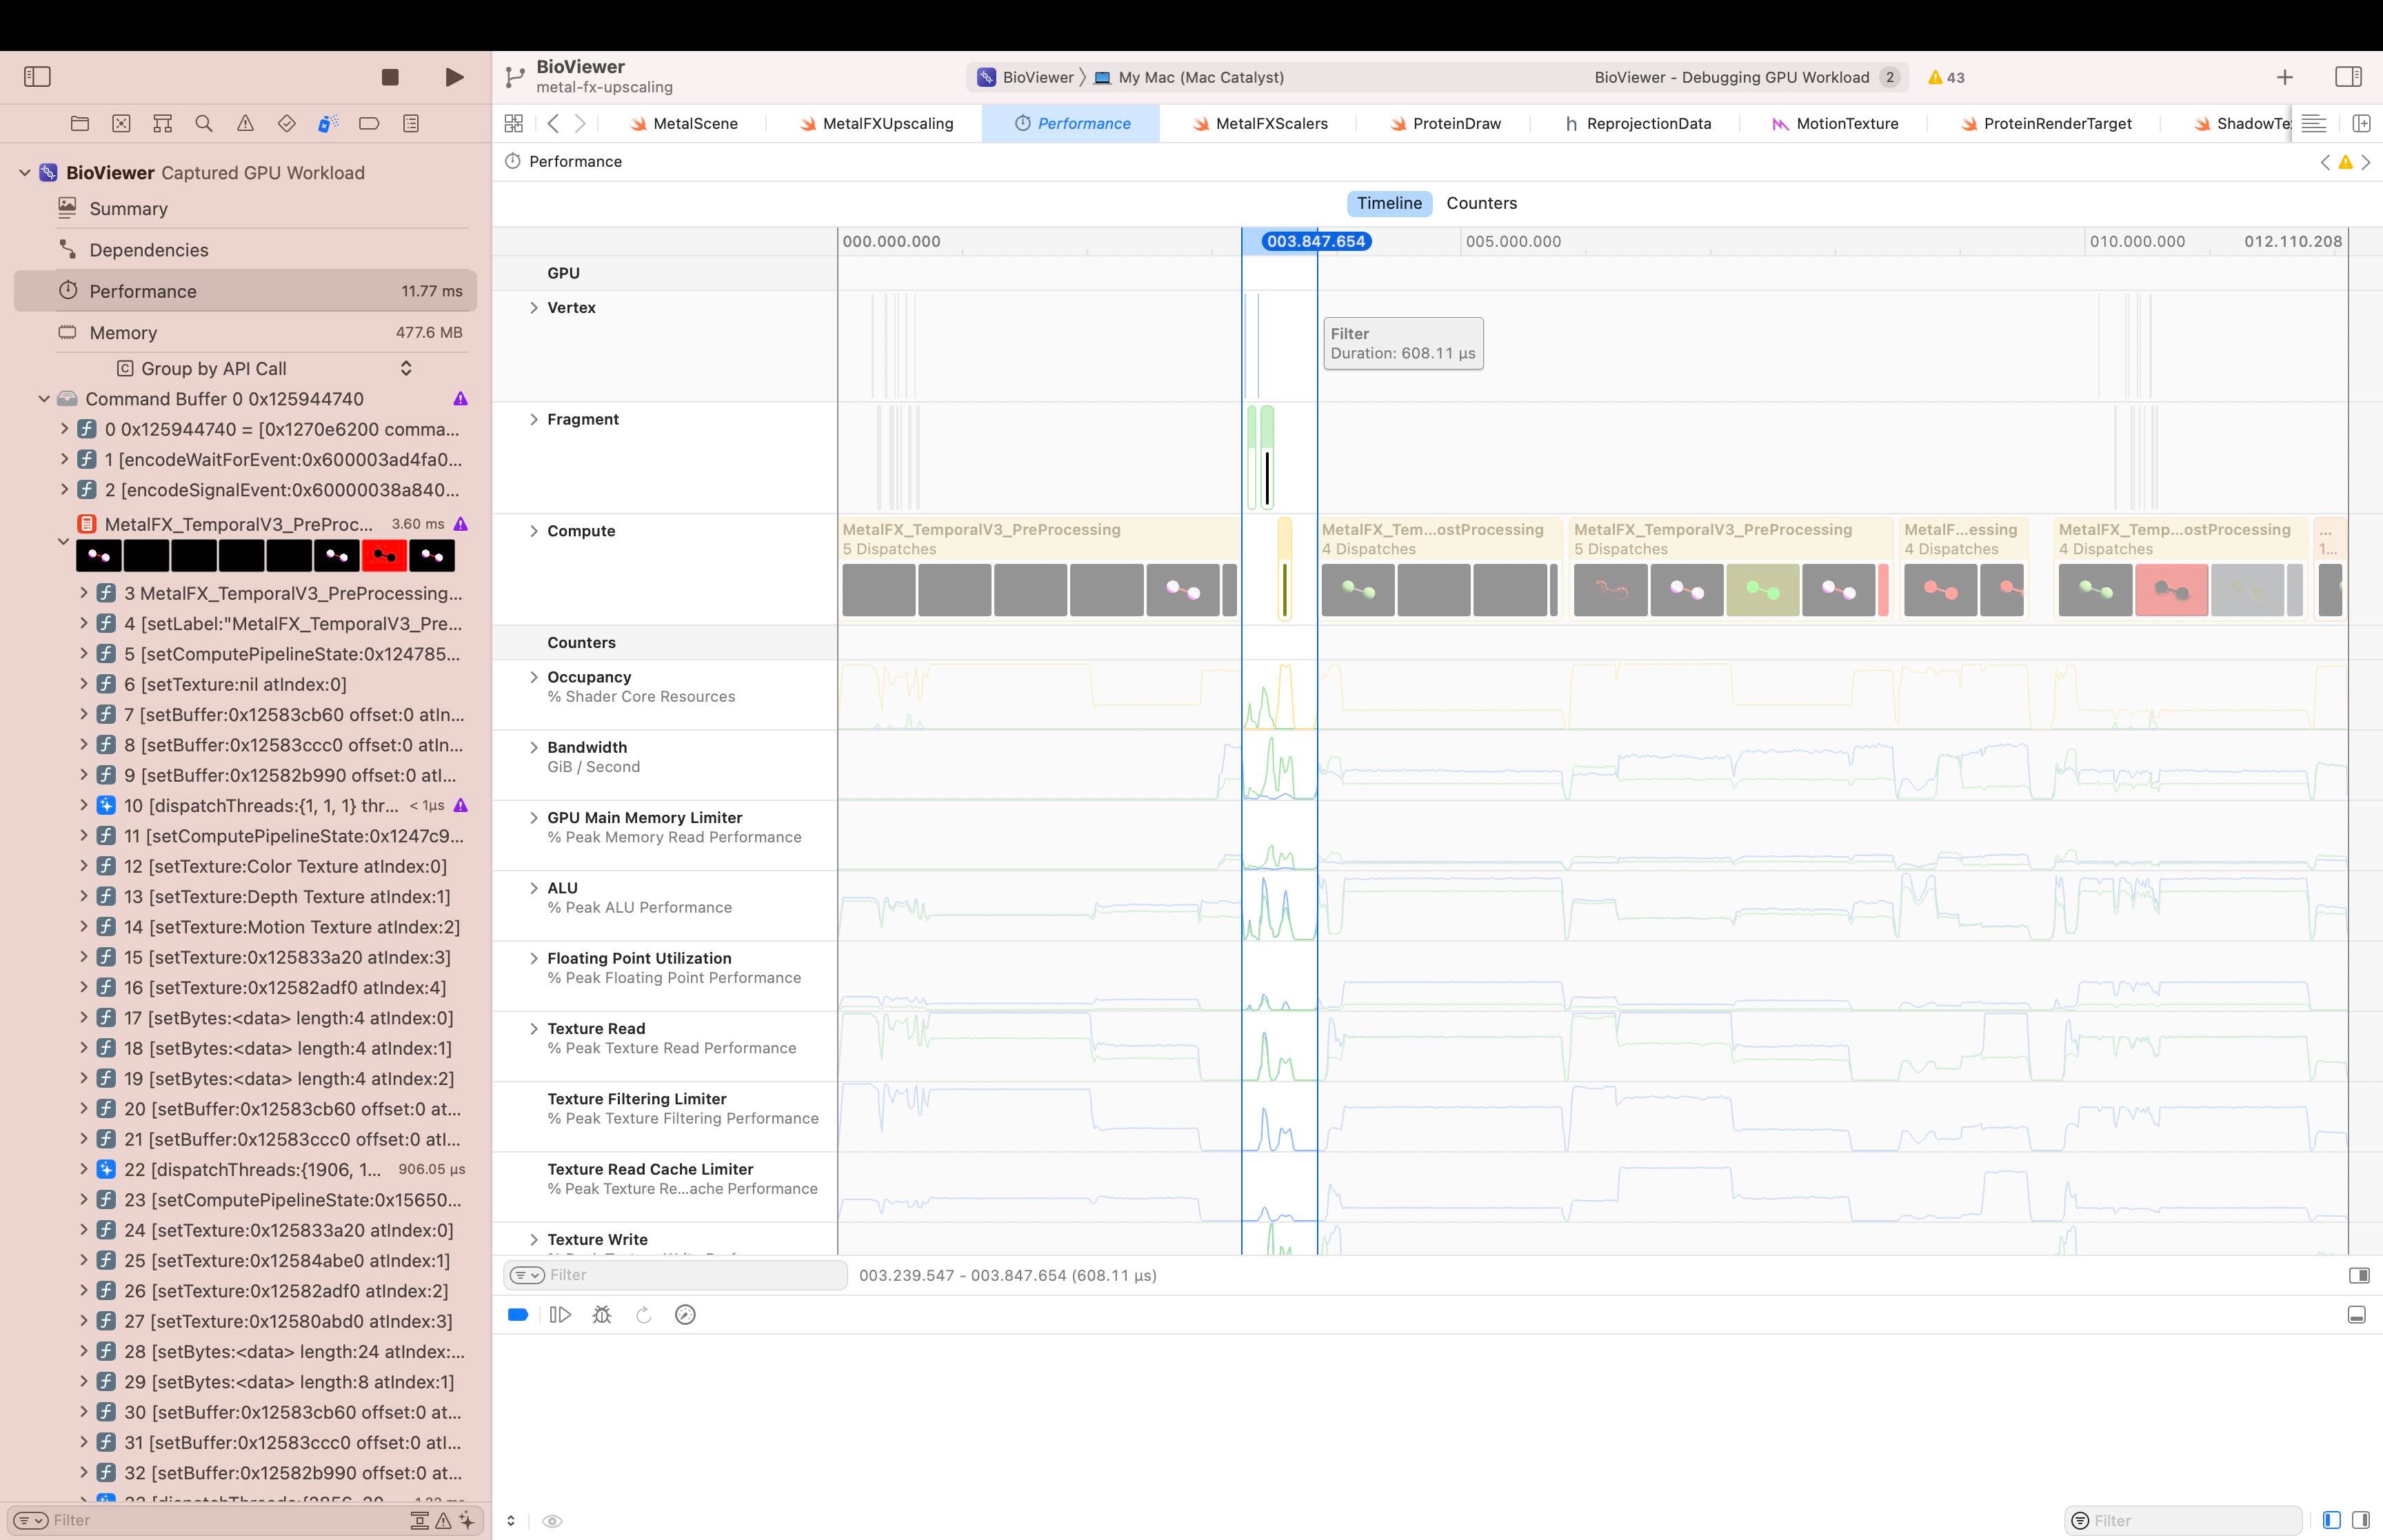Image resolution: width=2383 pixels, height=1540 pixels.
Task: Open the find navigator magnifier
Action: tap(204, 124)
